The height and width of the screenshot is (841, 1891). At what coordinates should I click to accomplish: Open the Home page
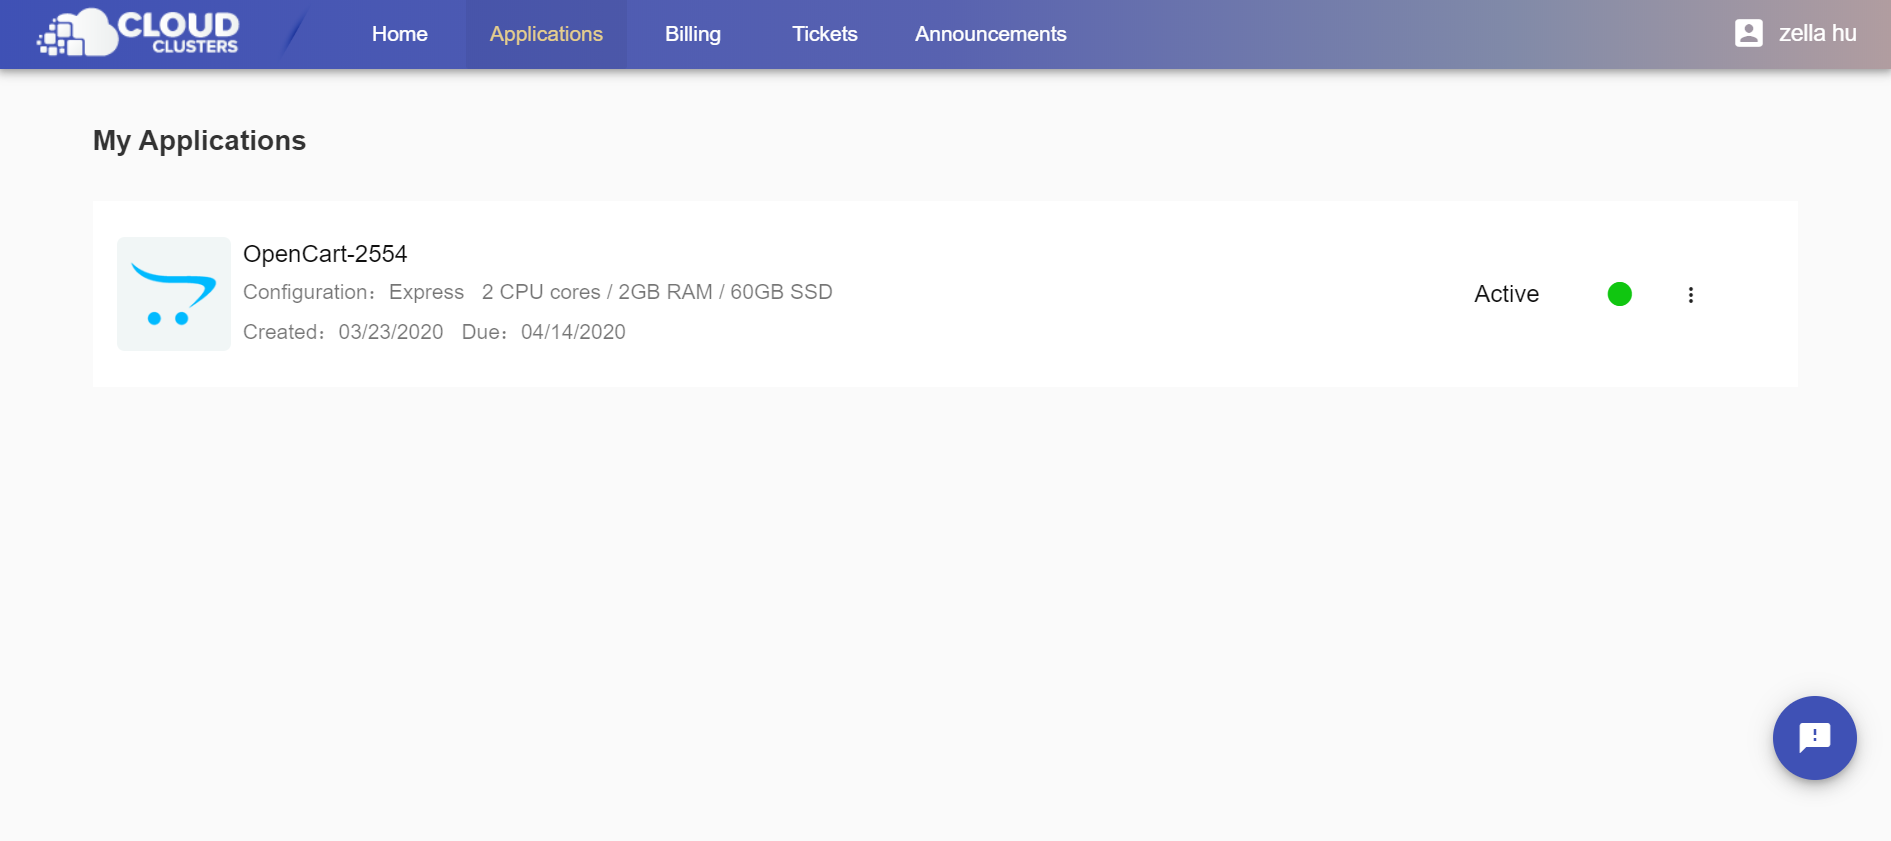pyautogui.click(x=399, y=34)
